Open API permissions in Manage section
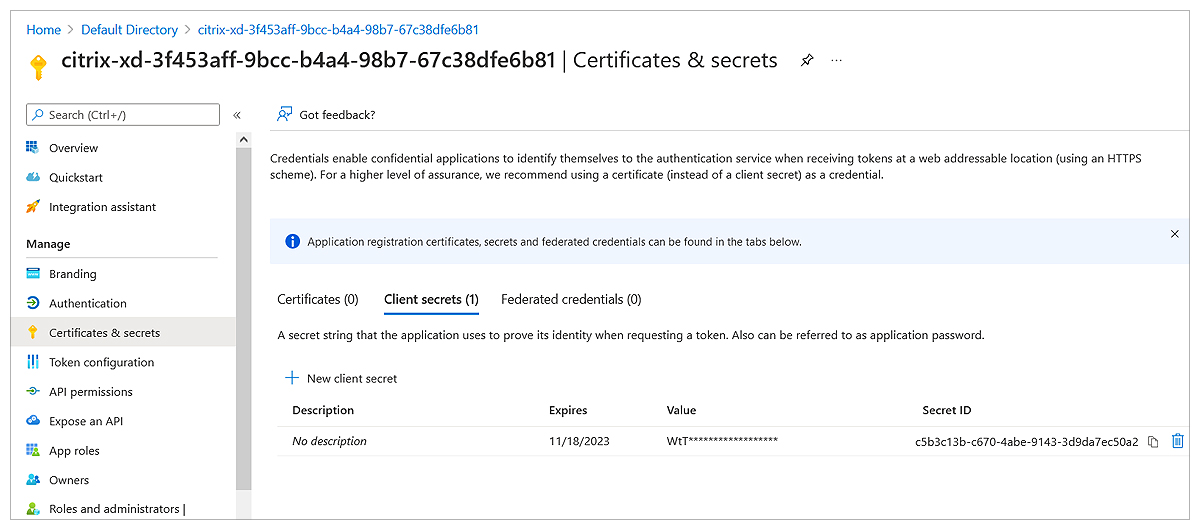1200x530 pixels. tap(90, 392)
